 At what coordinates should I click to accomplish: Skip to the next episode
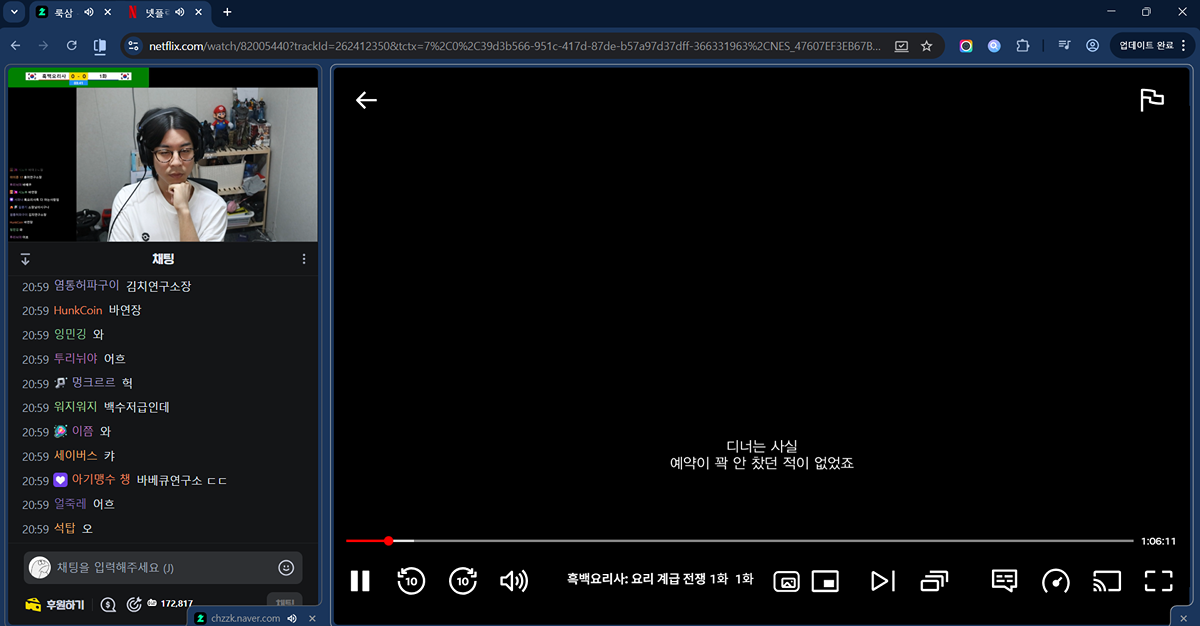point(882,581)
